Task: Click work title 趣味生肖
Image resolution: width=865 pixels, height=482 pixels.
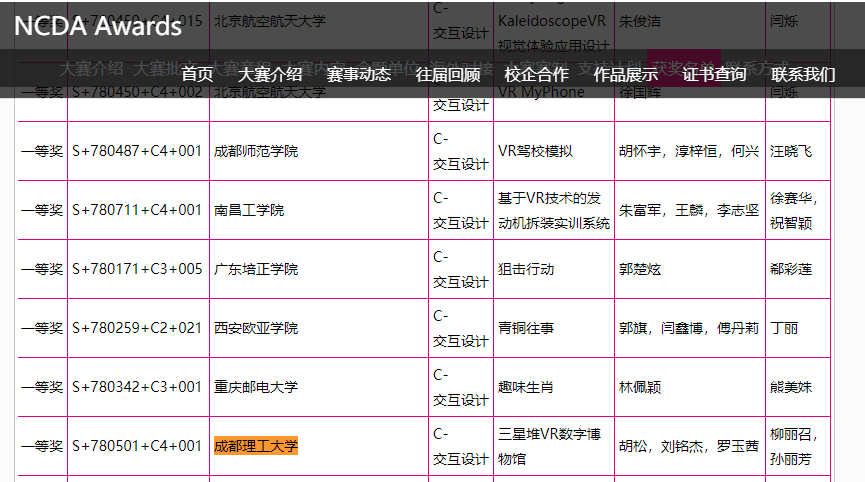Action: (526, 387)
